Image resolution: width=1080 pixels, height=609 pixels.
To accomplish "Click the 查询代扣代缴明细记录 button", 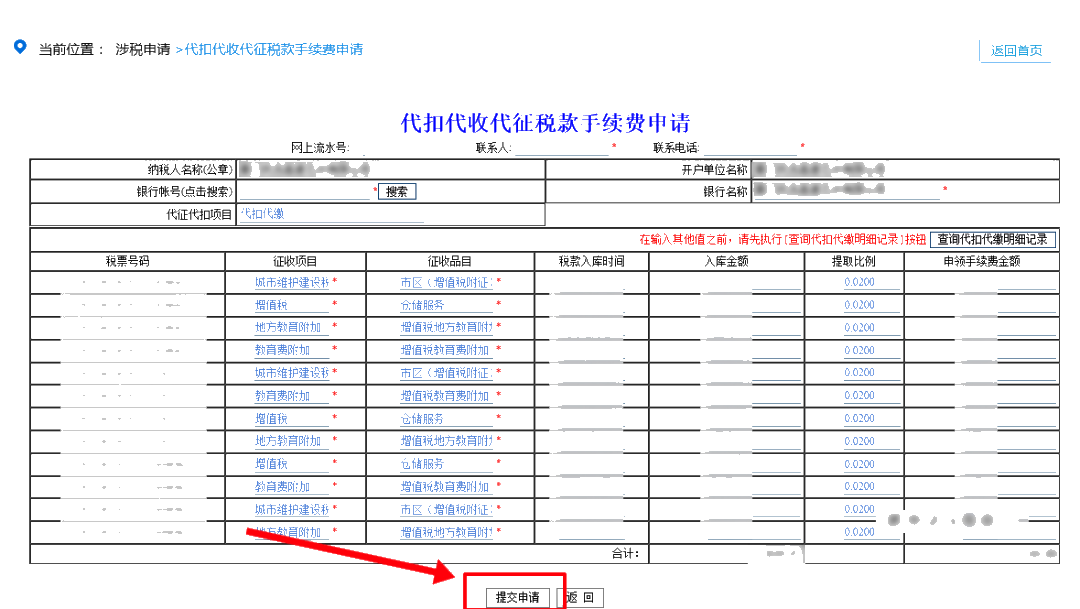I will pyautogui.click(x=993, y=239).
